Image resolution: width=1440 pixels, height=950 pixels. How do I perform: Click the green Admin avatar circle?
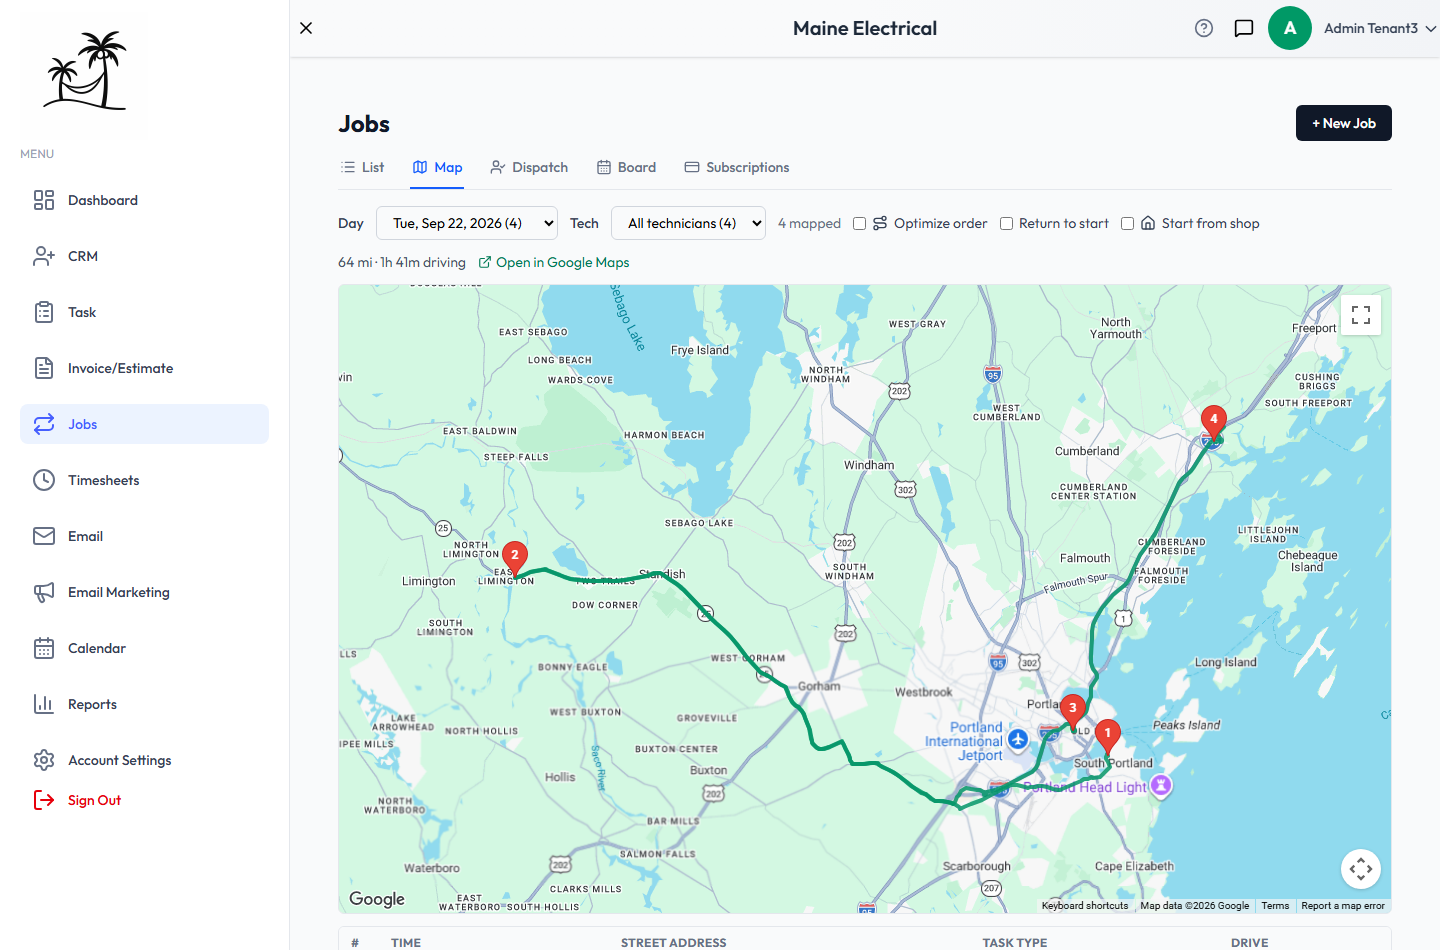[x=1290, y=28]
